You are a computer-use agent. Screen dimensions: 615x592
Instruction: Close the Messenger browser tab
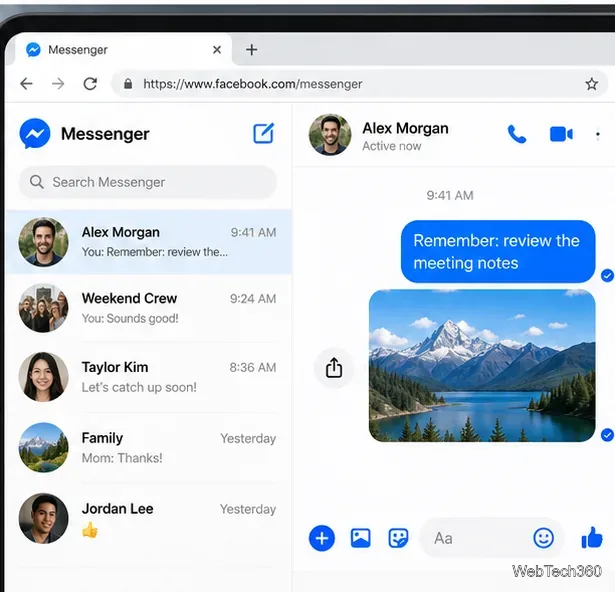coord(217,50)
